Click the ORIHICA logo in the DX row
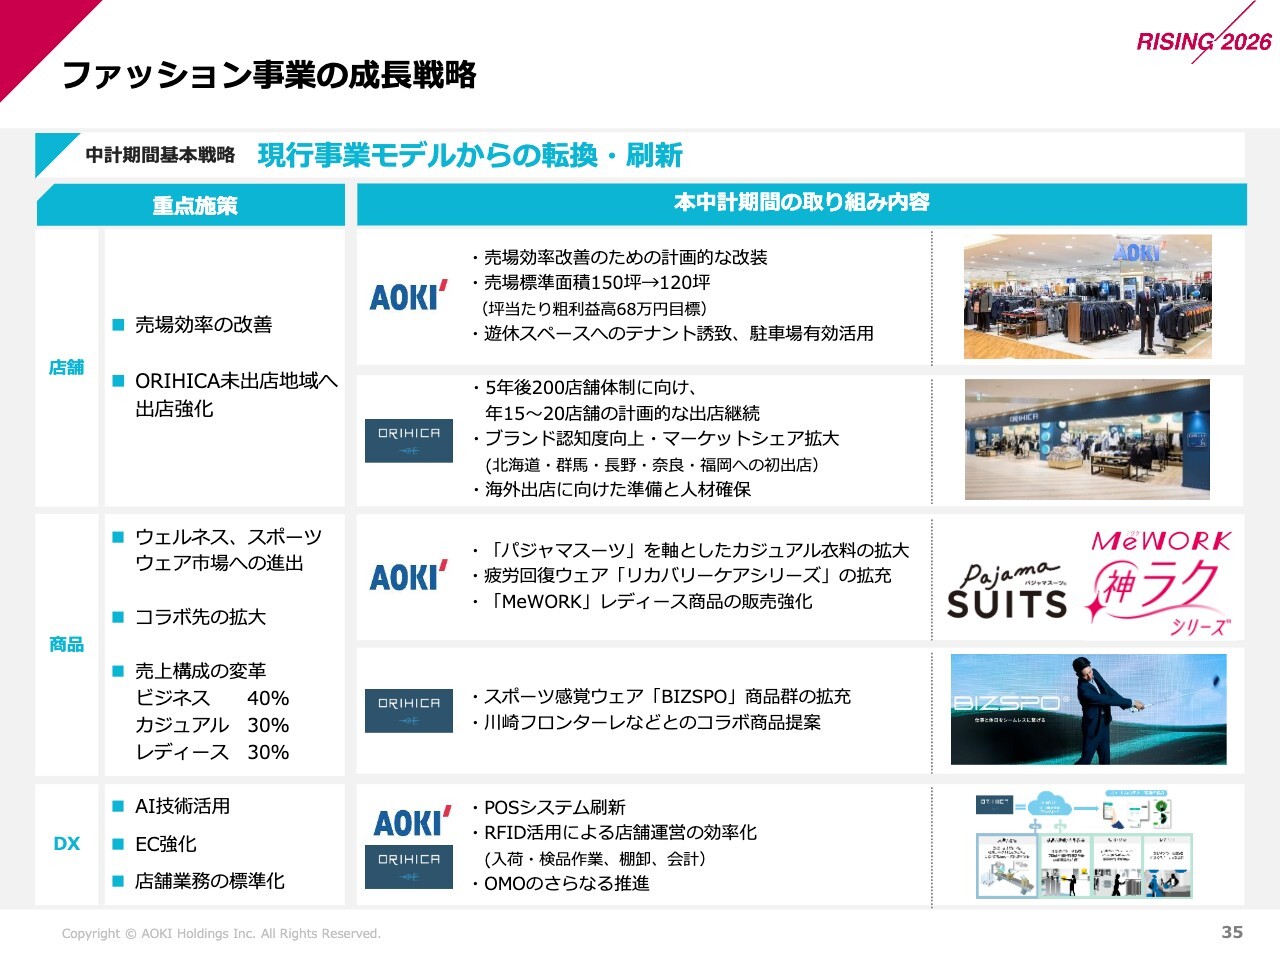The width and height of the screenshot is (1280, 960). [x=409, y=866]
